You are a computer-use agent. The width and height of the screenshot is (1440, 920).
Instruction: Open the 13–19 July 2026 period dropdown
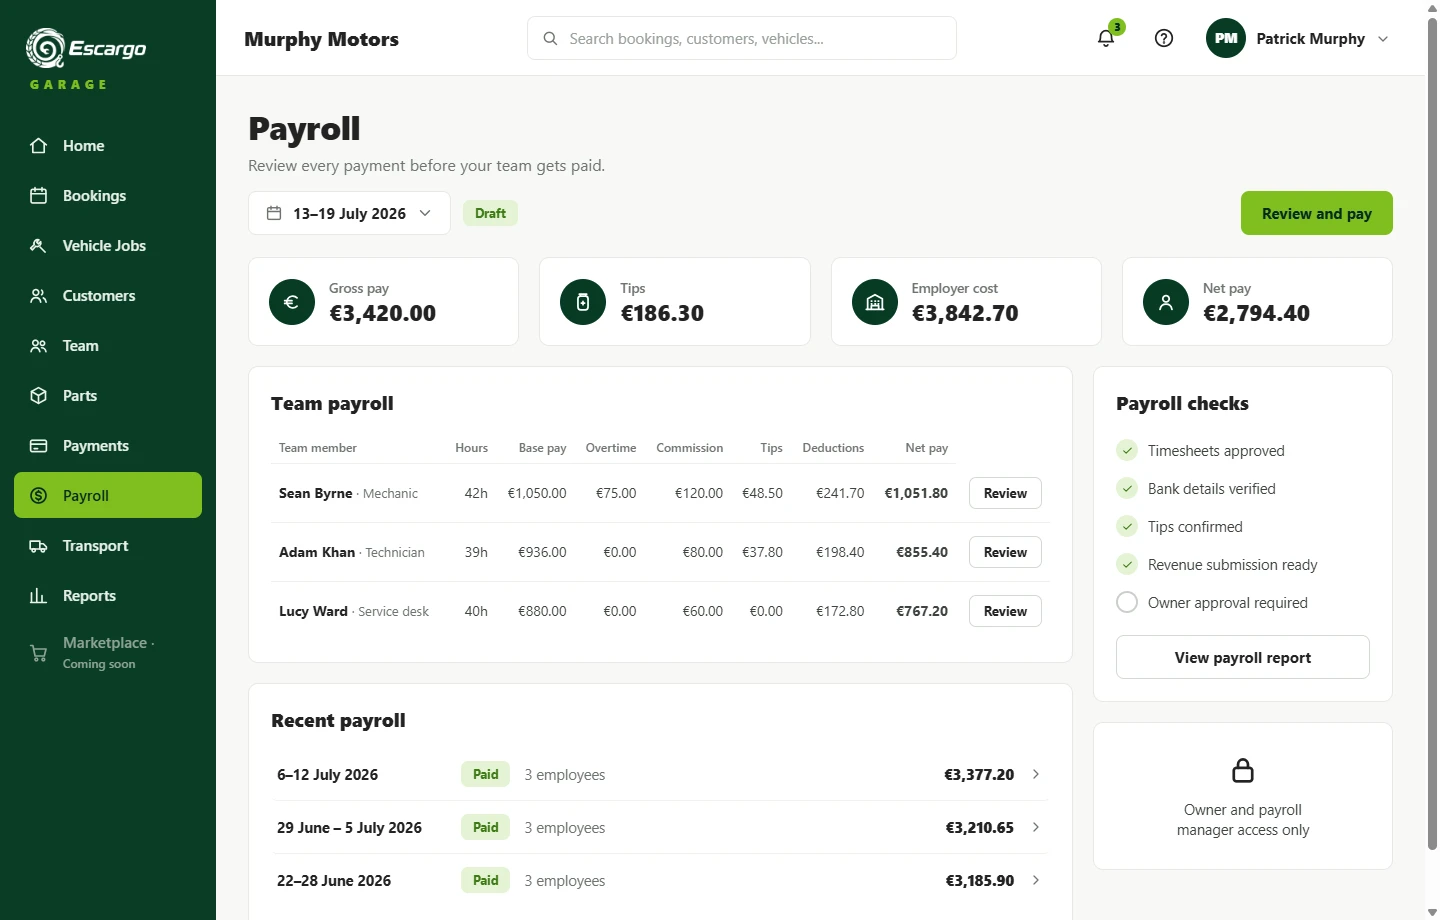click(x=349, y=213)
